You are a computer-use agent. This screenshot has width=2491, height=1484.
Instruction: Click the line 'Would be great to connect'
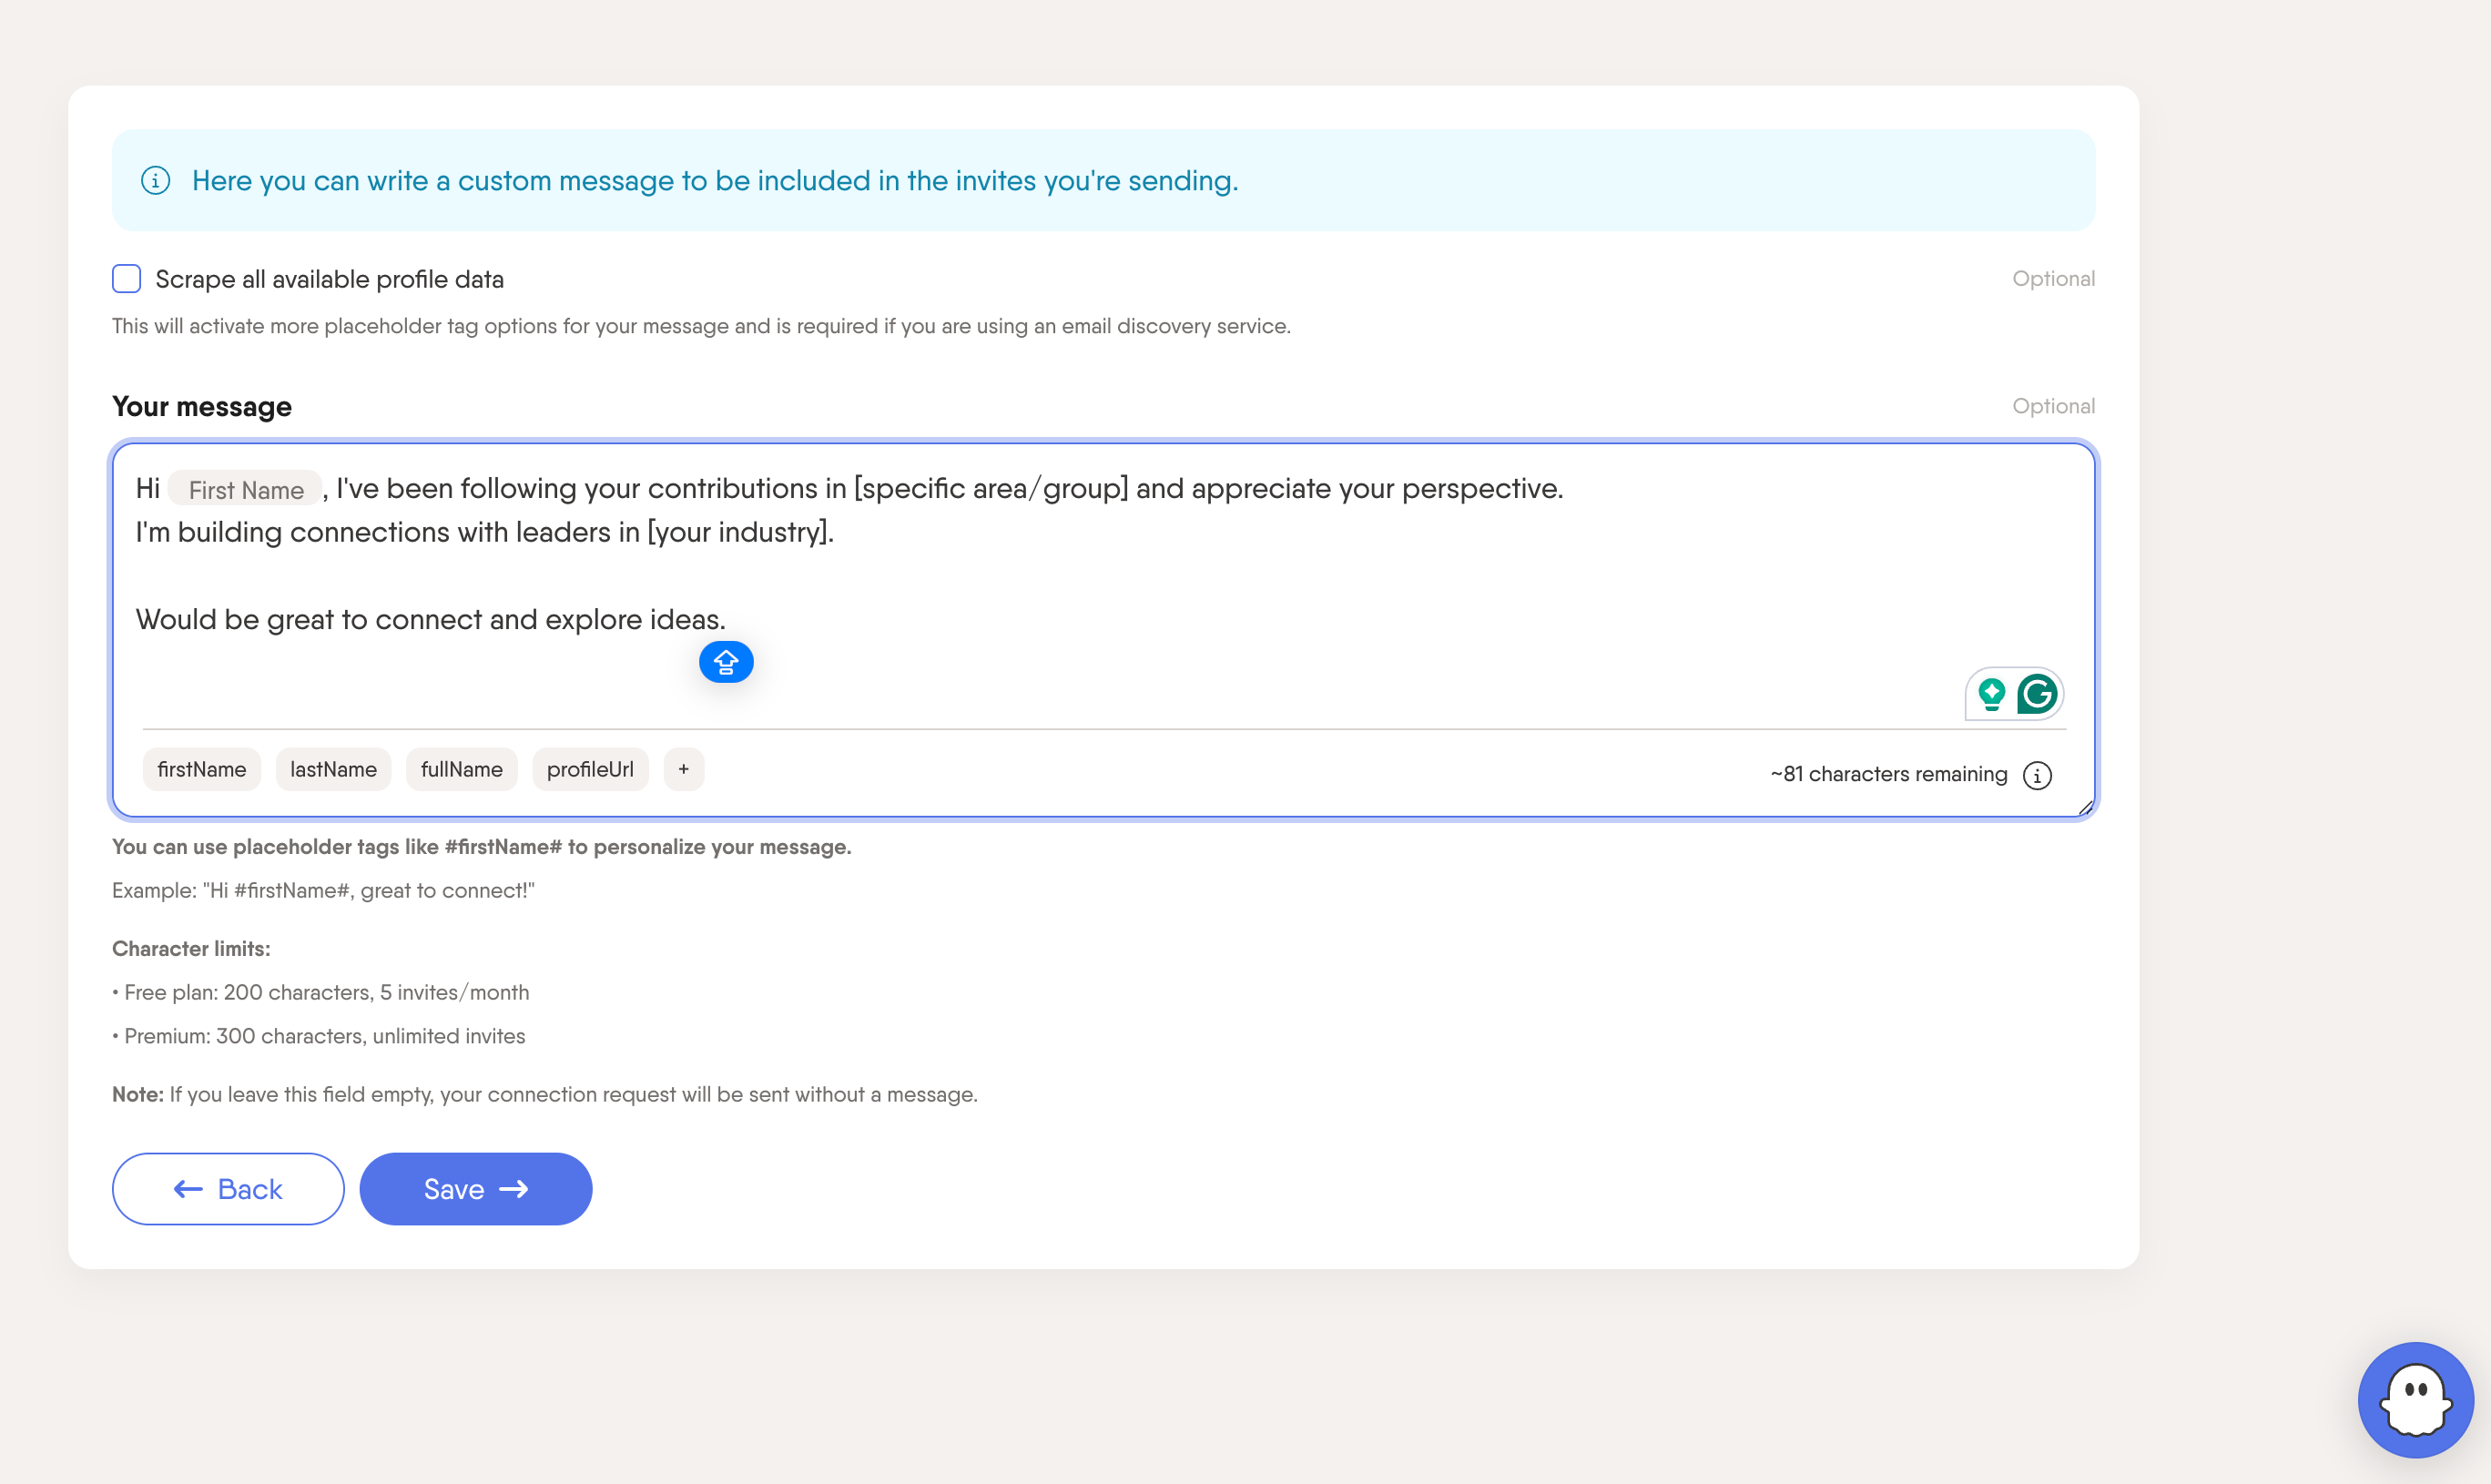coord(430,620)
